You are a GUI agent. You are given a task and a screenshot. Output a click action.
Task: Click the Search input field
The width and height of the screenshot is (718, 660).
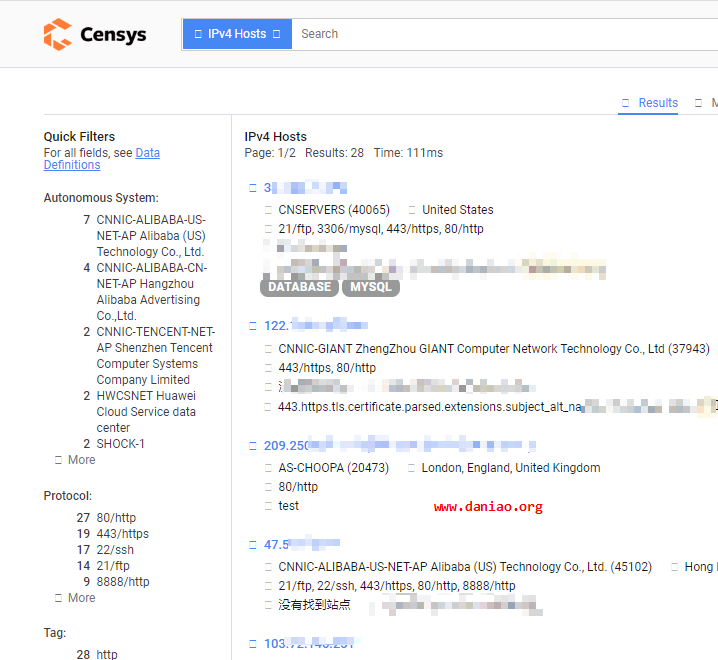(x=500, y=34)
